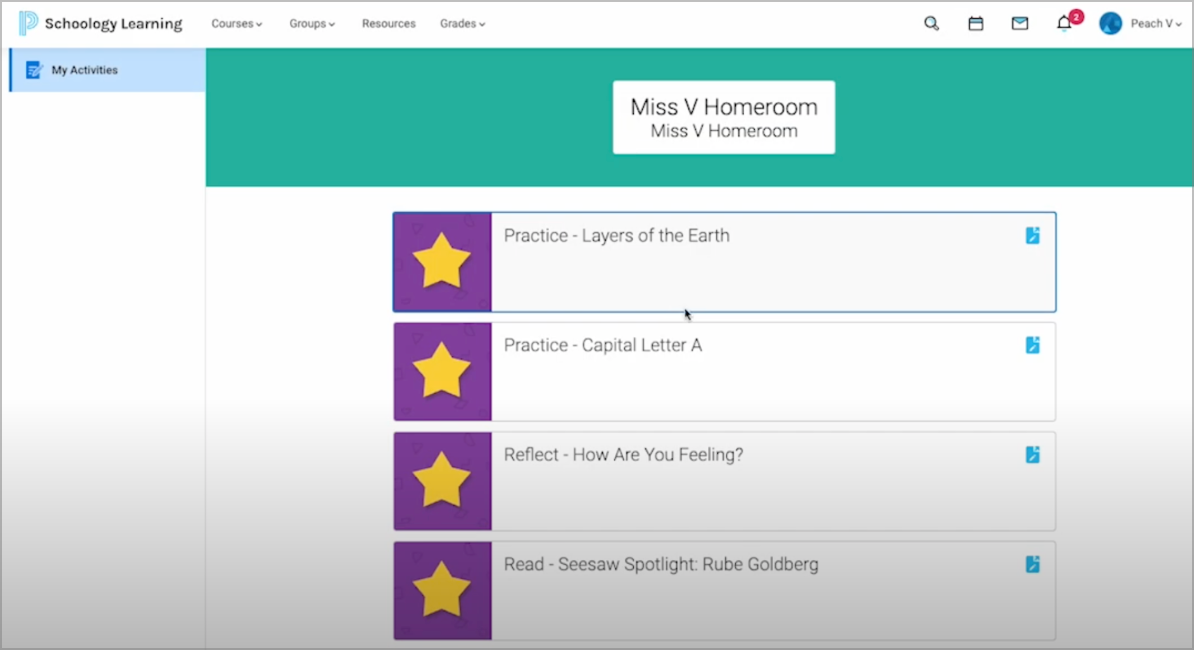
Task: Click assignment icon on Rube Goldberg row
Action: coord(1033,564)
